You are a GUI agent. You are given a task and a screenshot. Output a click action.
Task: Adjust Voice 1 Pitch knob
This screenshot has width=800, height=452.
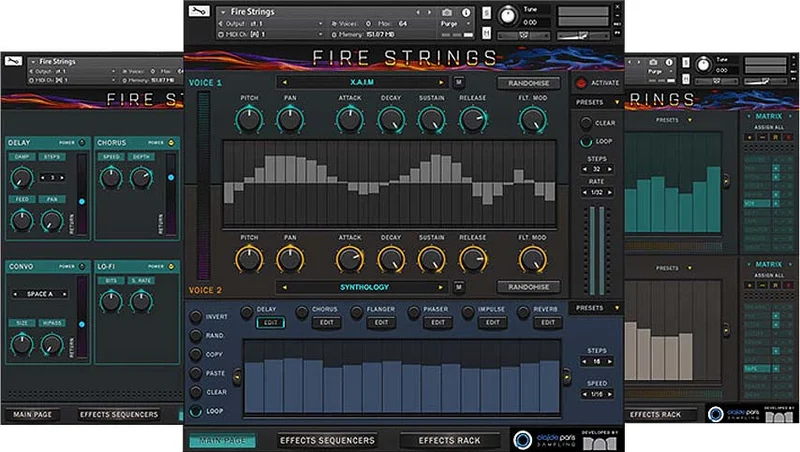(x=249, y=120)
